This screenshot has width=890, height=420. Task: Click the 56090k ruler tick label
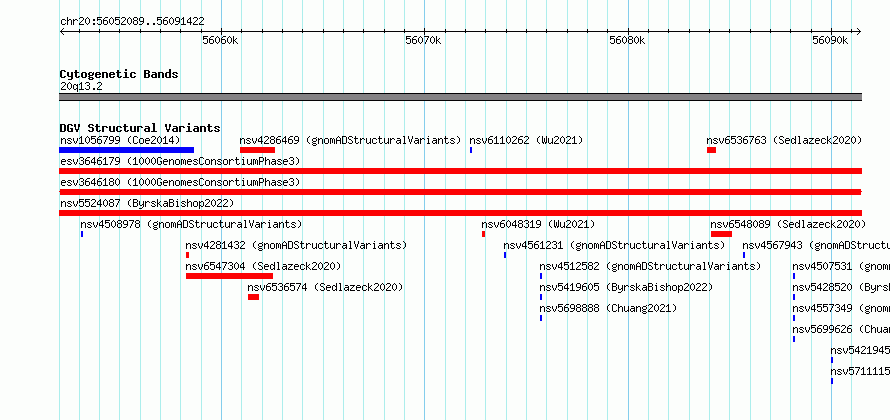830,40
